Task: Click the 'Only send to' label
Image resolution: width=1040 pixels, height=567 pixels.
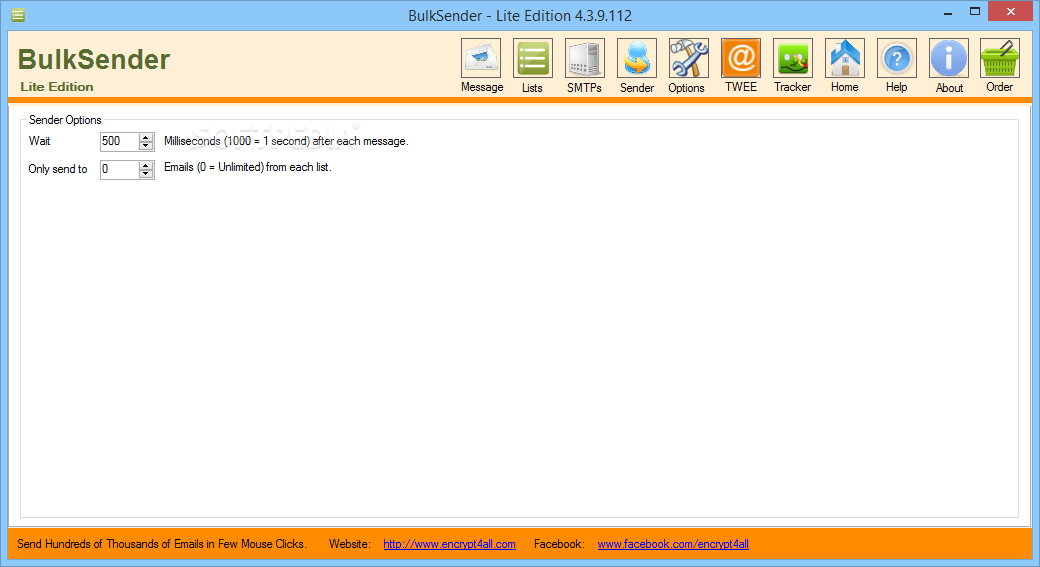Action: pyautogui.click(x=58, y=169)
